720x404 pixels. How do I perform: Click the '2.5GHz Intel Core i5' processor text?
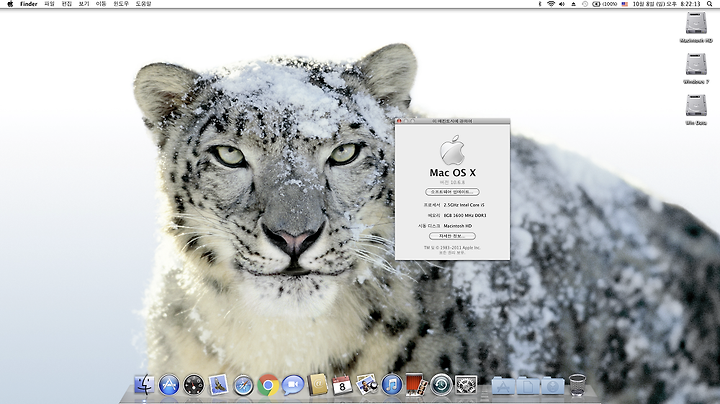(464, 205)
